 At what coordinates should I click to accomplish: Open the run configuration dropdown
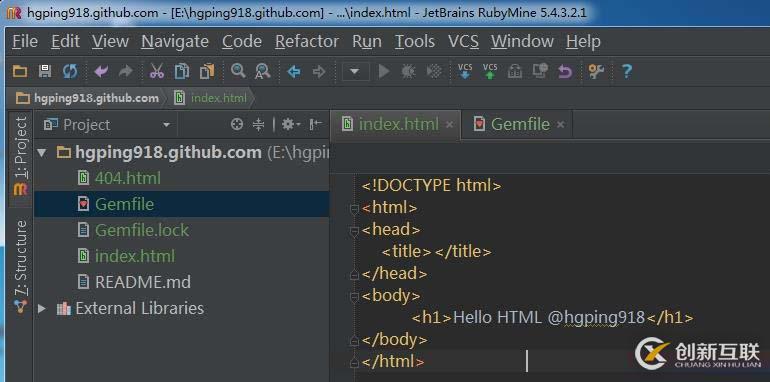pyautogui.click(x=355, y=72)
